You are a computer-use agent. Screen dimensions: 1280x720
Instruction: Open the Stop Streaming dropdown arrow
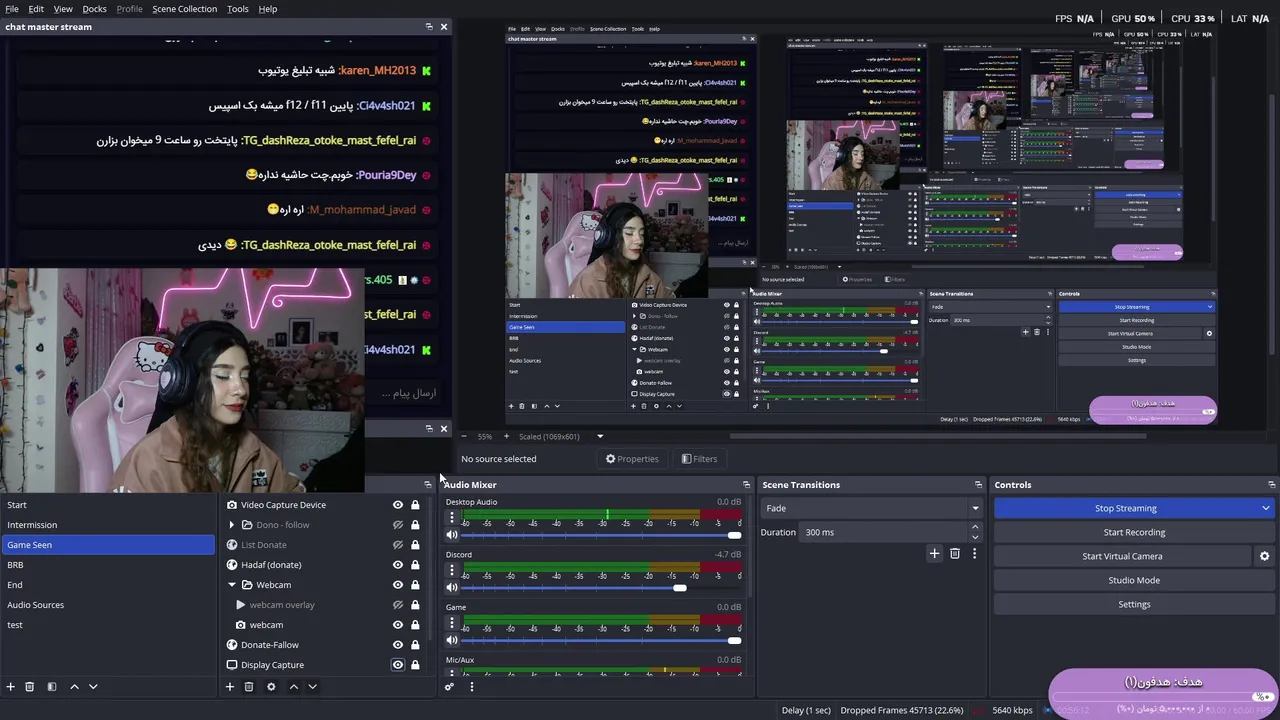[1265, 508]
